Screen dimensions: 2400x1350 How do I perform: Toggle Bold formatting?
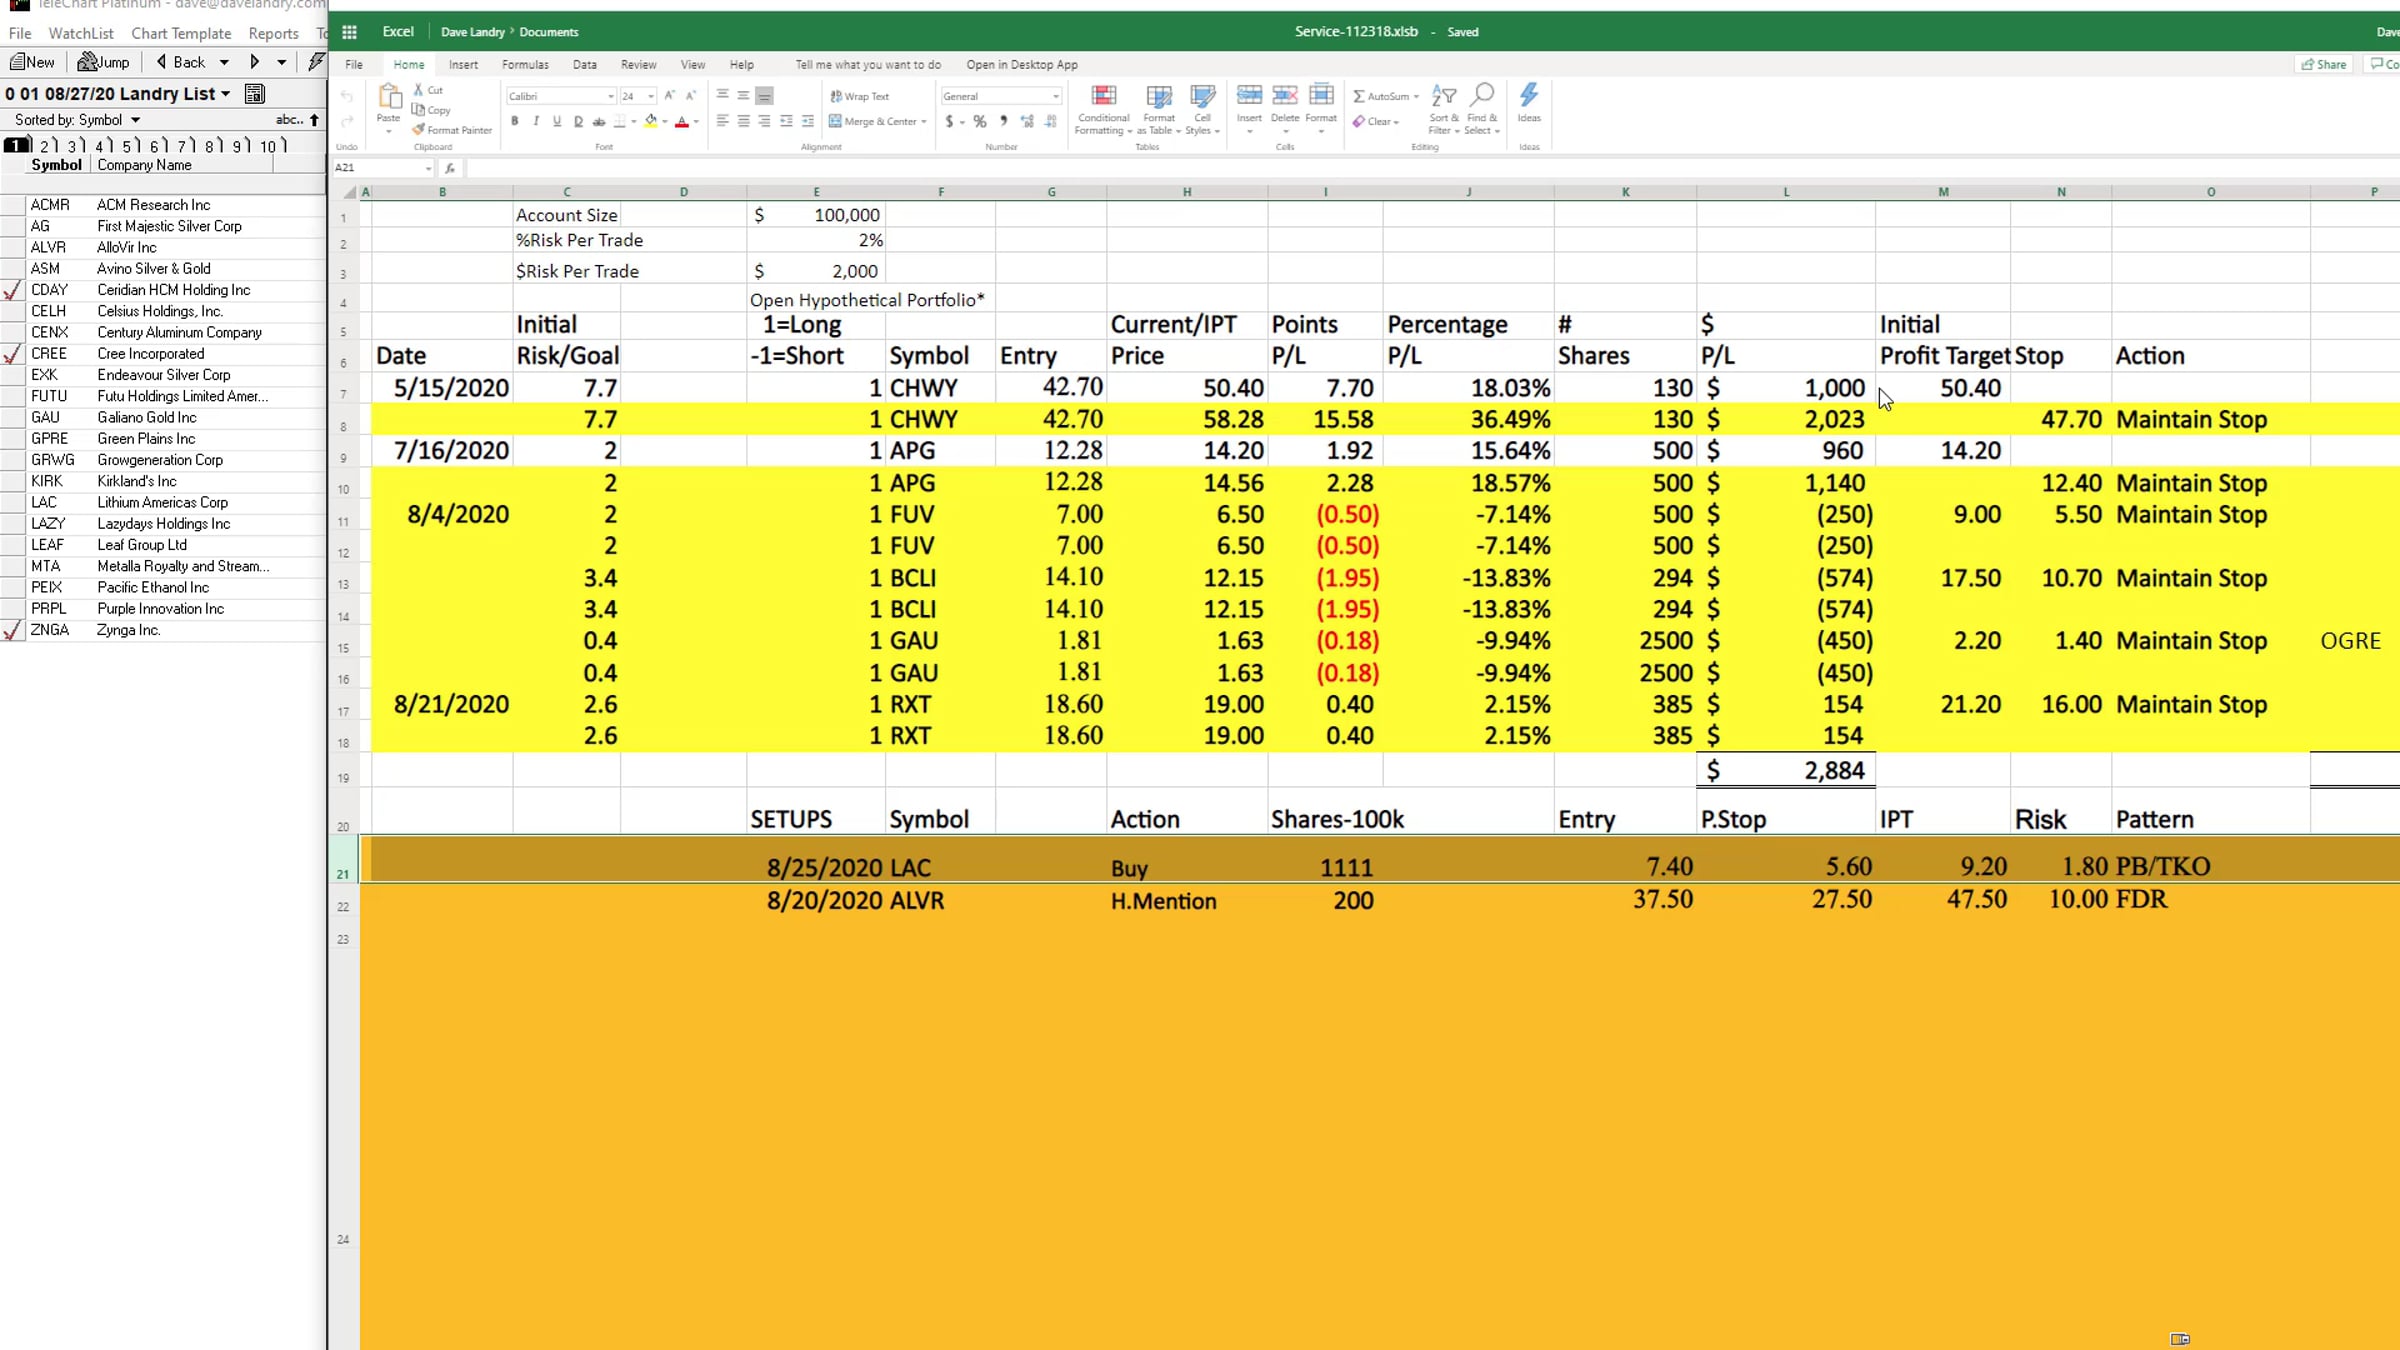coord(515,121)
